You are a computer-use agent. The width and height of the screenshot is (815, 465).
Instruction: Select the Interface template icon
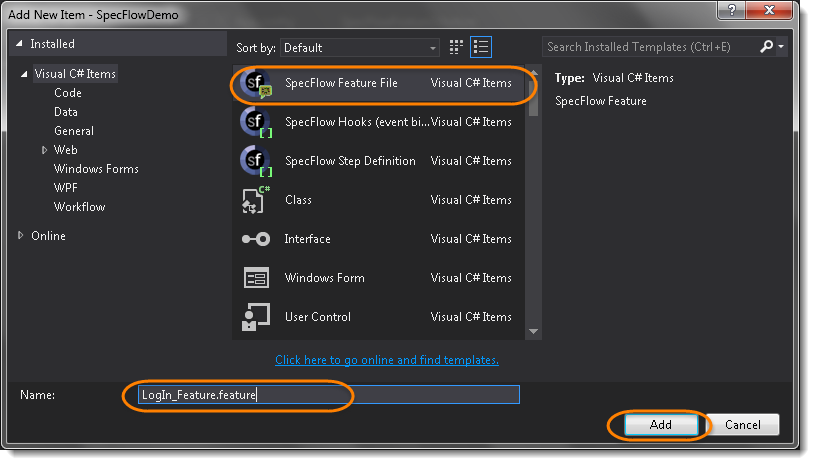click(256, 239)
